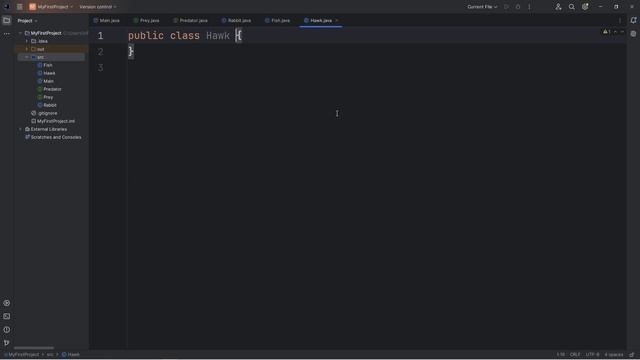Open the Services tool window
Viewport: 640px width, 360px height.
point(7,303)
